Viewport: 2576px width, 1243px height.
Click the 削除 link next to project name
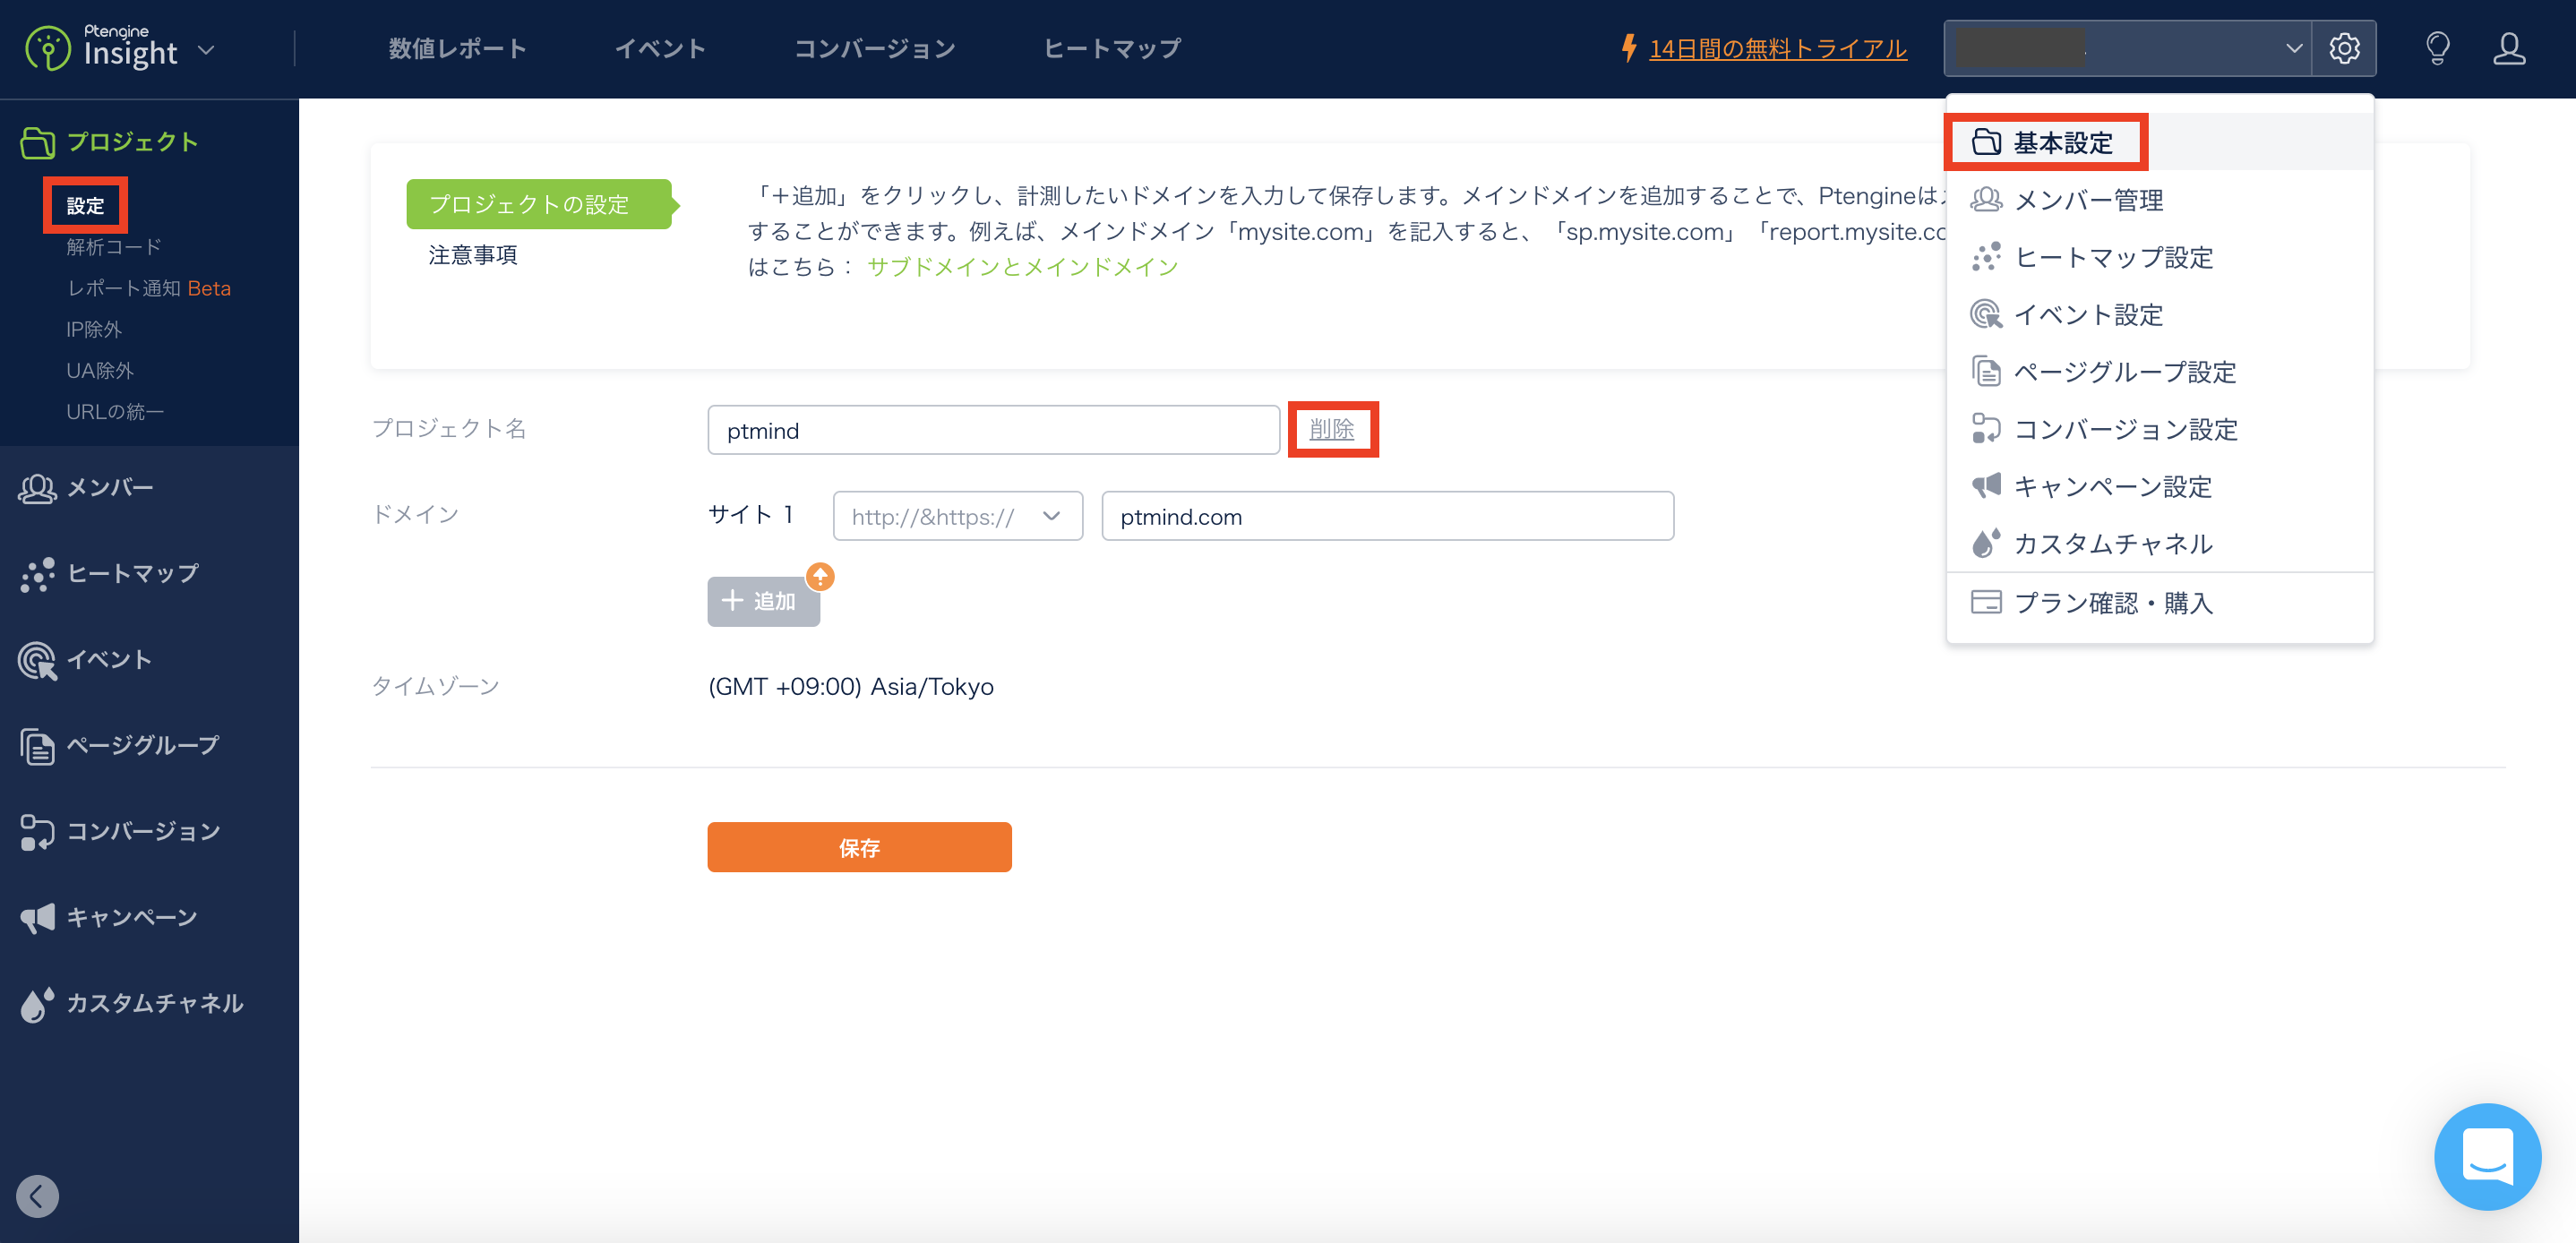[1332, 429]
